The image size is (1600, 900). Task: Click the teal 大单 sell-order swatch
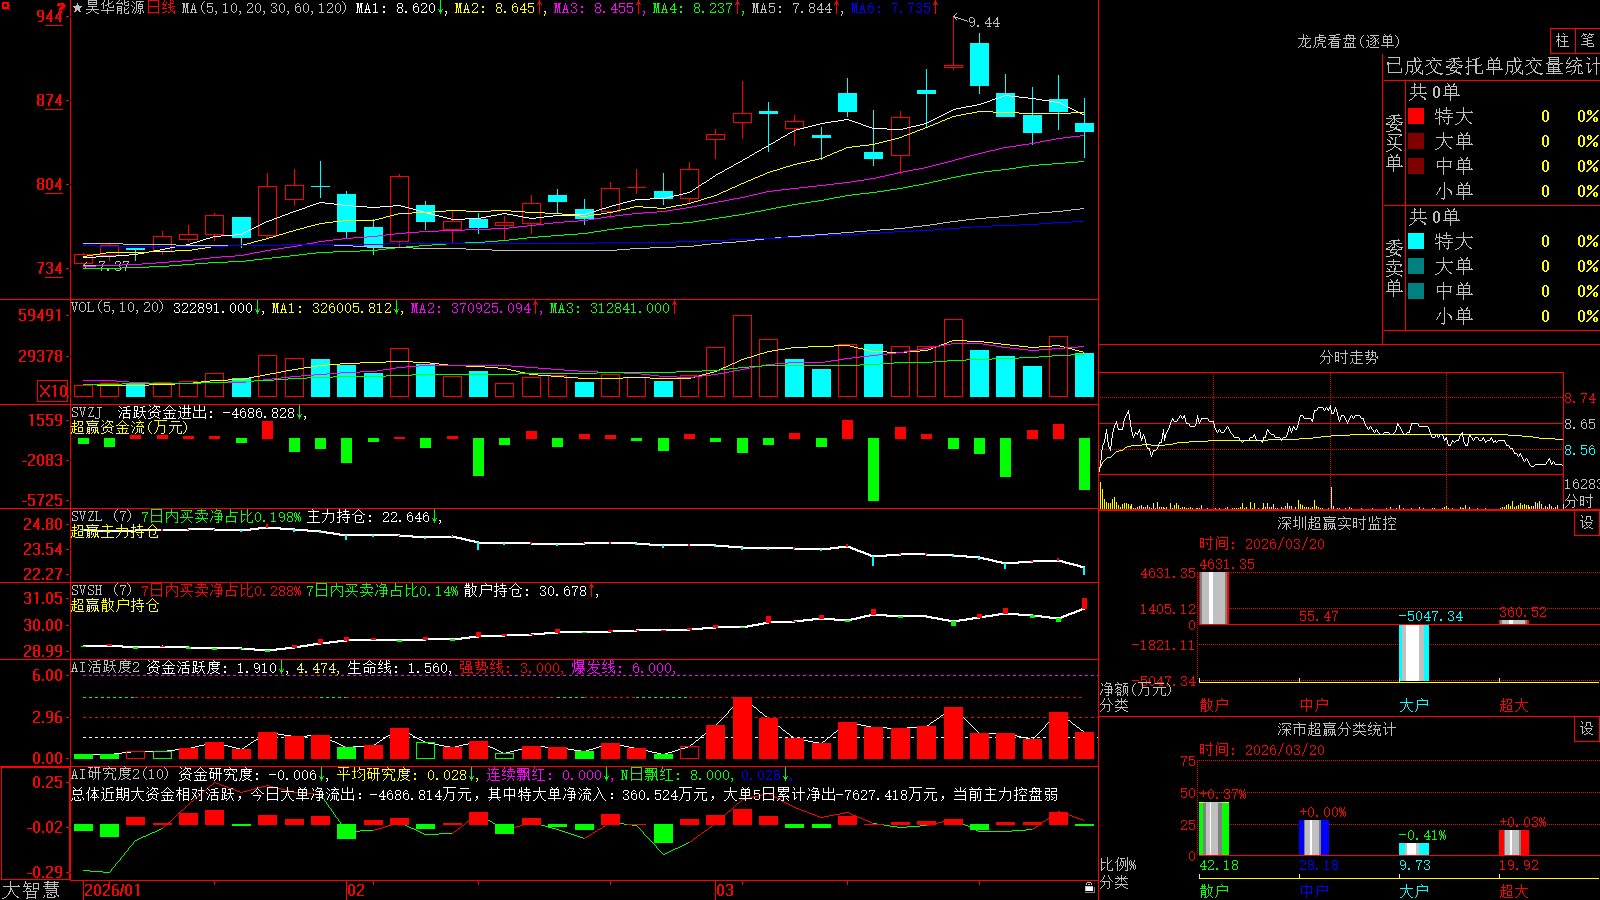[x=1416, y=266]
